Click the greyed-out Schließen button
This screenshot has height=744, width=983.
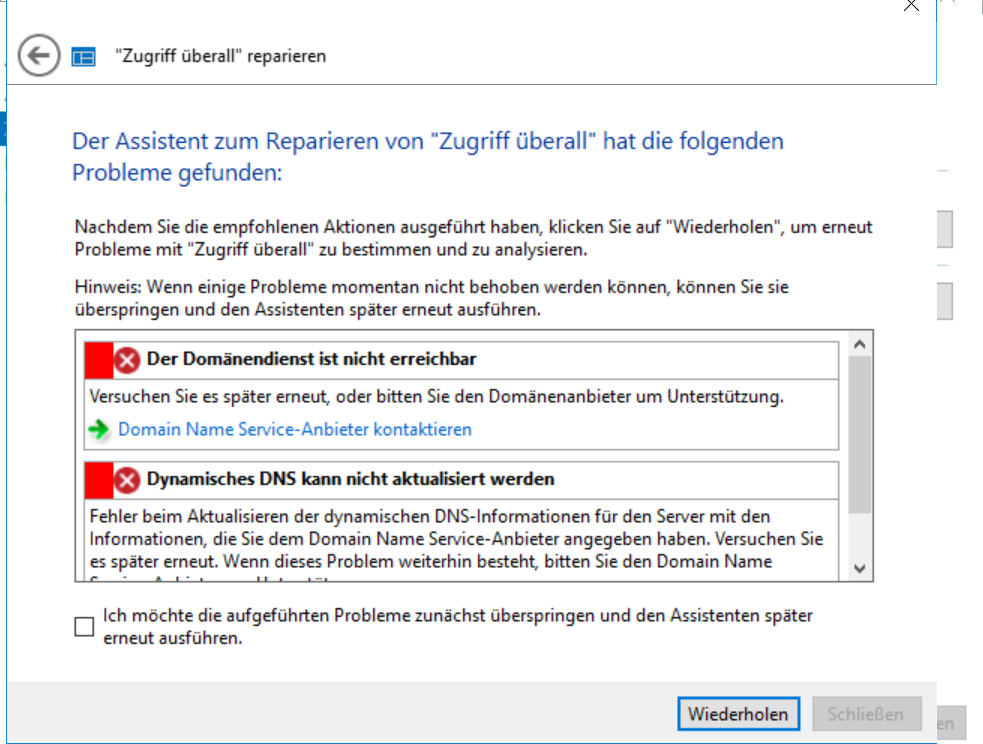tap(866, 714)
